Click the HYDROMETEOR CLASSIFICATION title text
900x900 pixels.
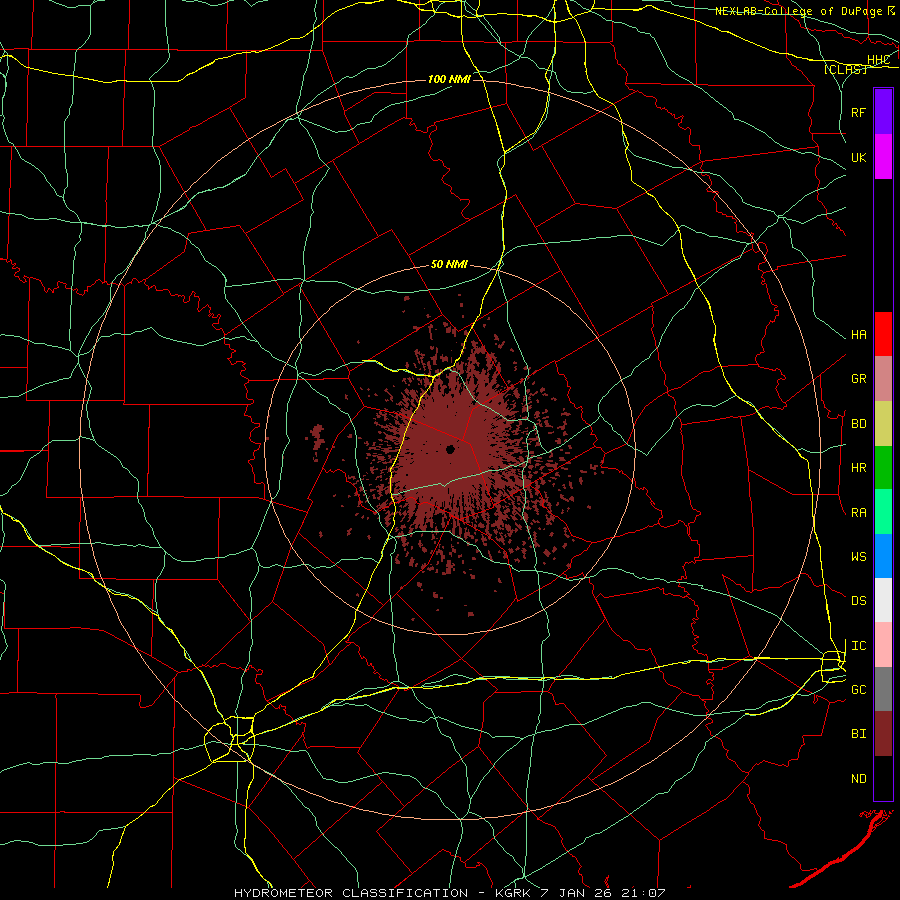pyautogui.click(x=351, y=893)
